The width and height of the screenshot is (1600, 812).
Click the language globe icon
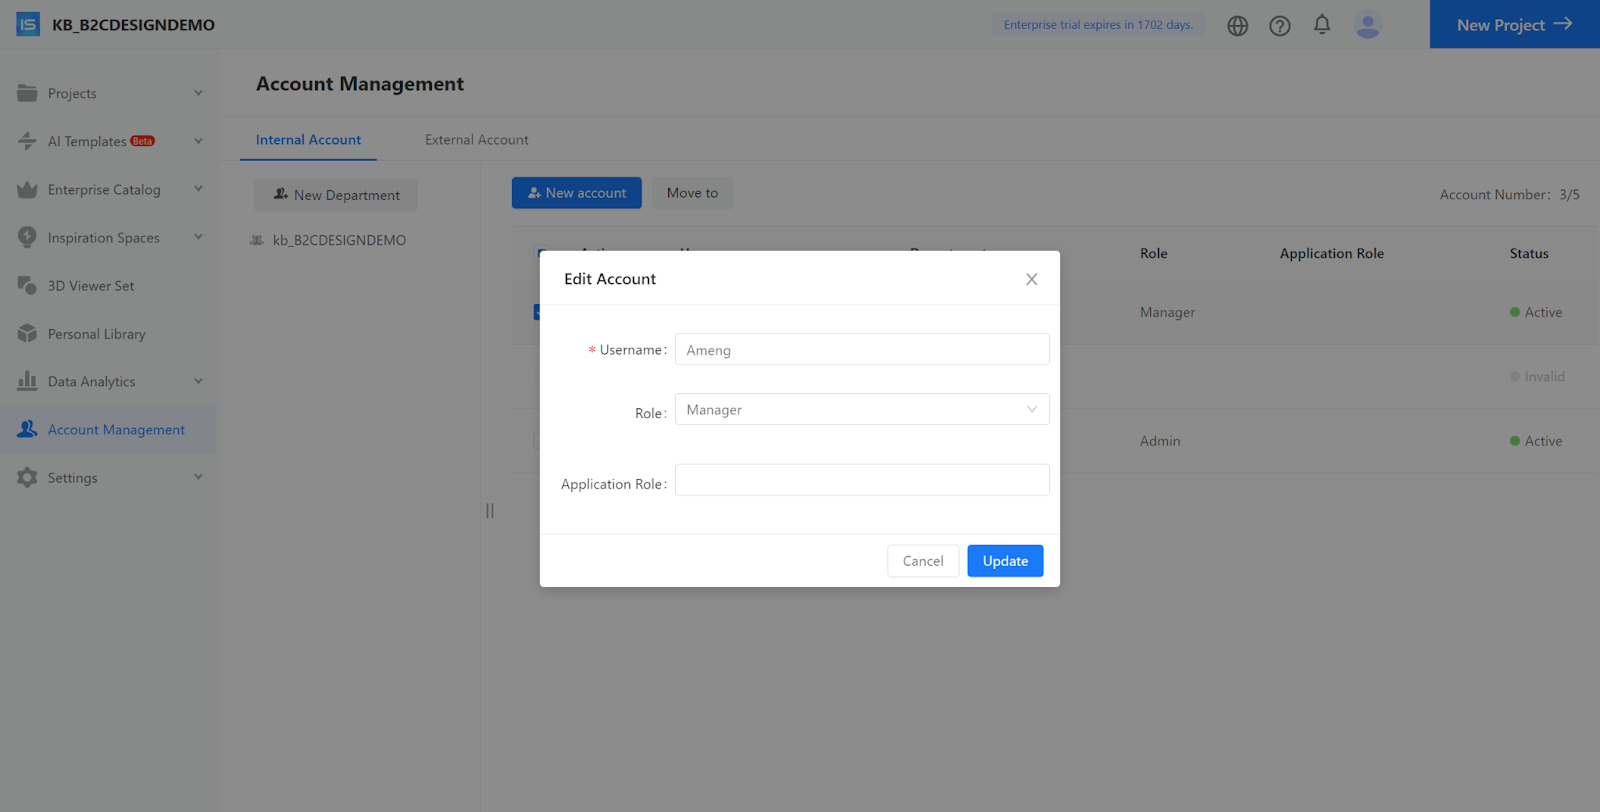[1237, 26]
